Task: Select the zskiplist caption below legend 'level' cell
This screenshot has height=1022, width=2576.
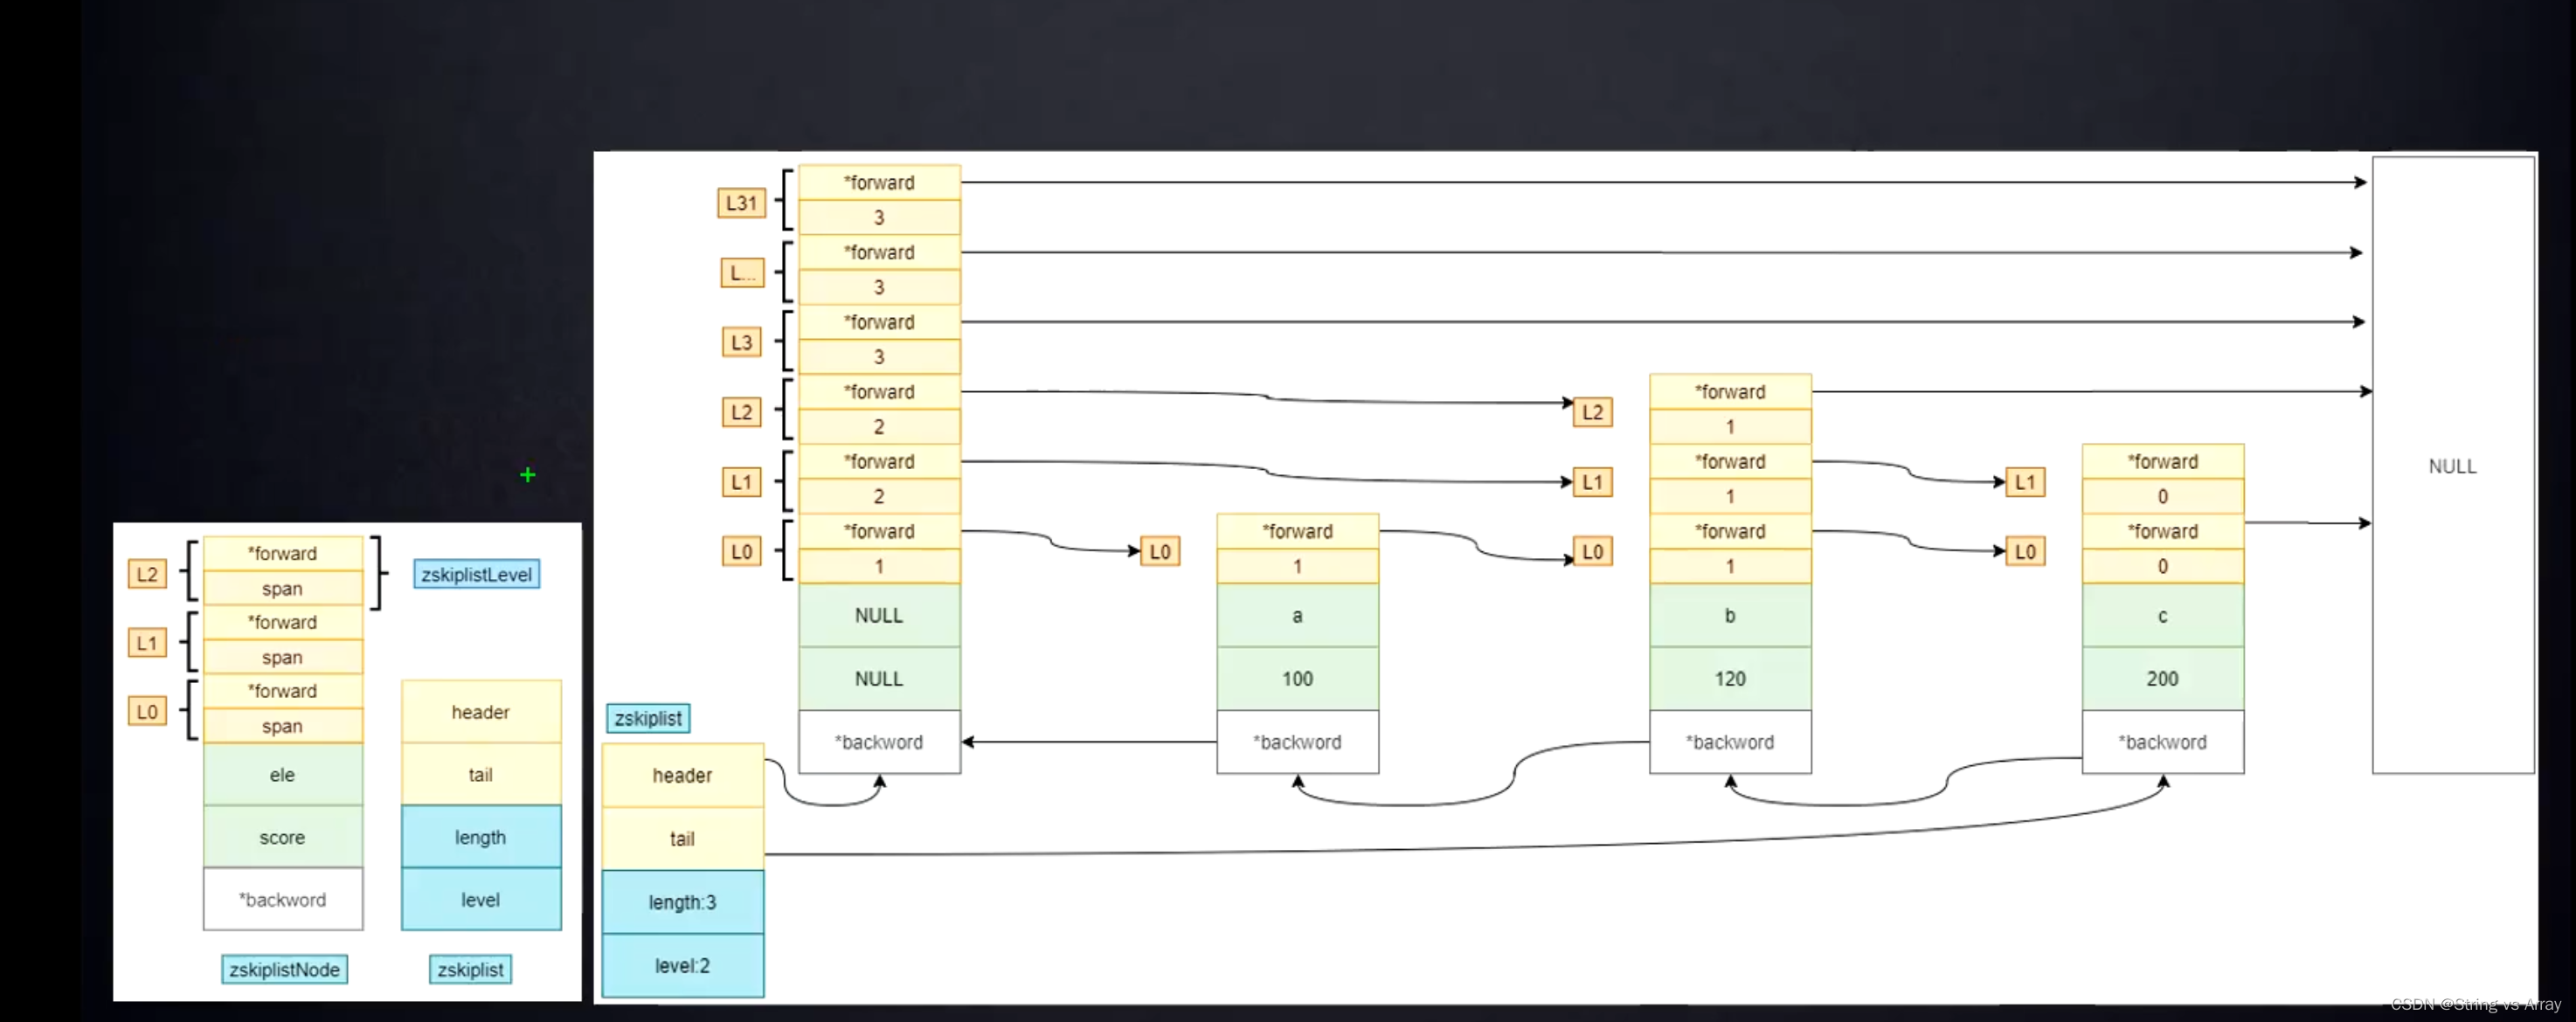Action: (470, 969)
